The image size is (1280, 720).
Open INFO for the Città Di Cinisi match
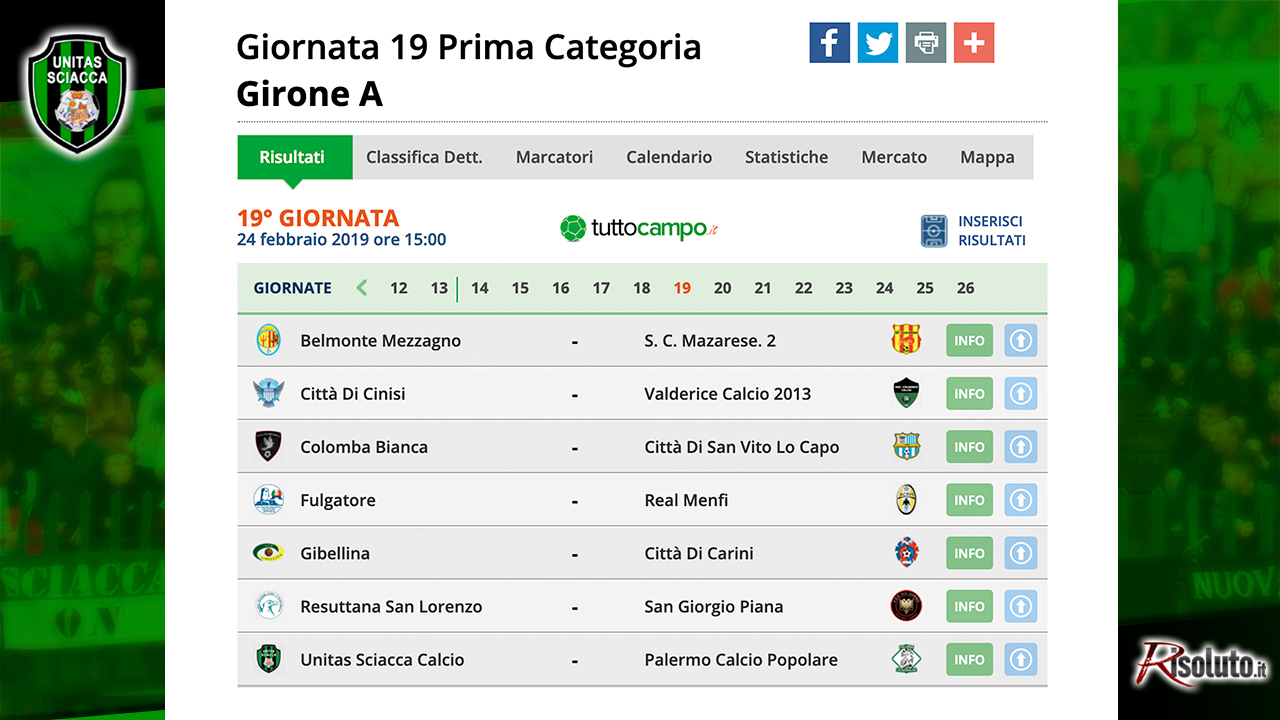point(970,394)
